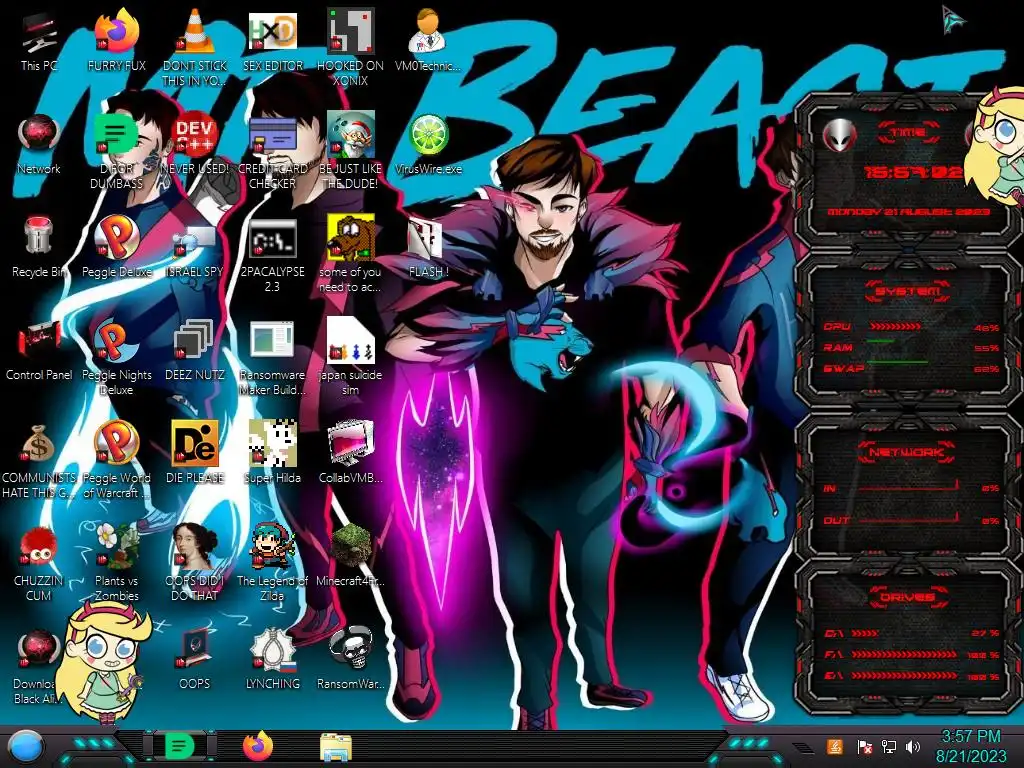Click the SWAP usage row in widget

coord(912,369)
